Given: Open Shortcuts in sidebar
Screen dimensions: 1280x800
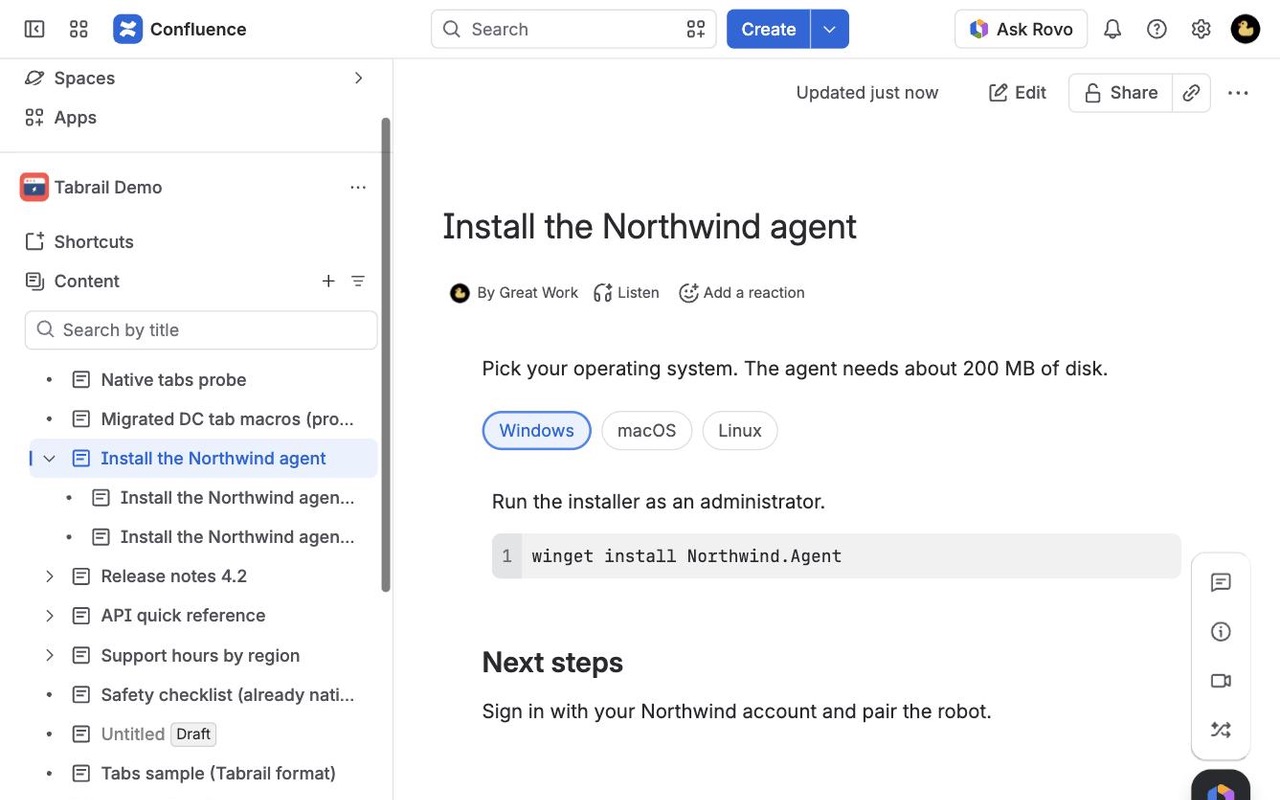Looking at the screenshot, I should pyautogui.click(x=94, y=242).
